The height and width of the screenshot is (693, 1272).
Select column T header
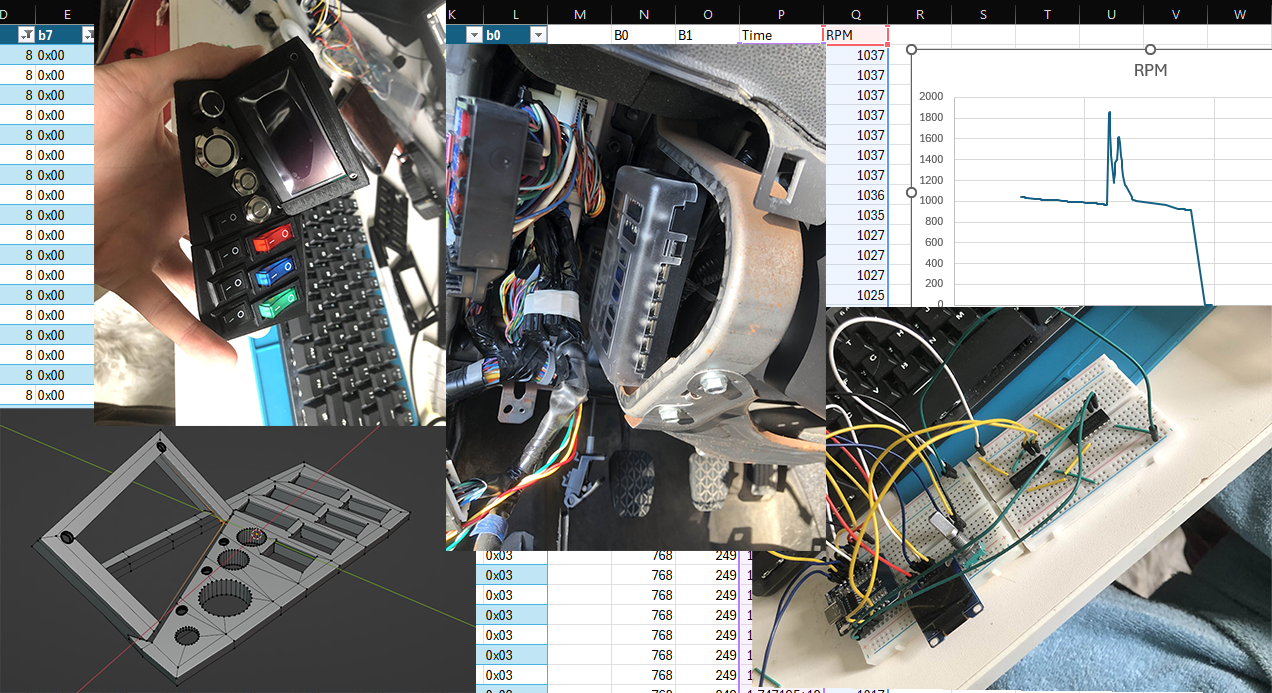tap(1048, 14)
